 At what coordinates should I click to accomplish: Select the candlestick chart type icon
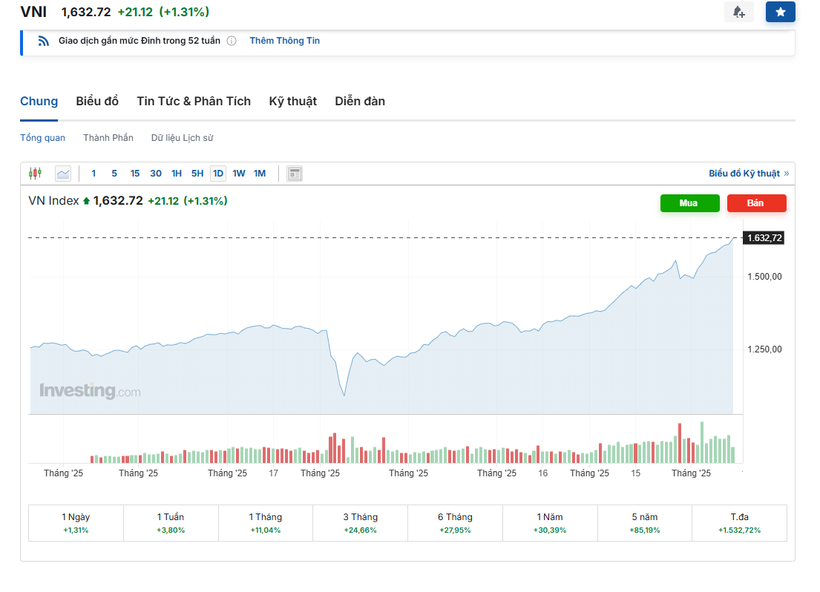click(x=35, y=173)
